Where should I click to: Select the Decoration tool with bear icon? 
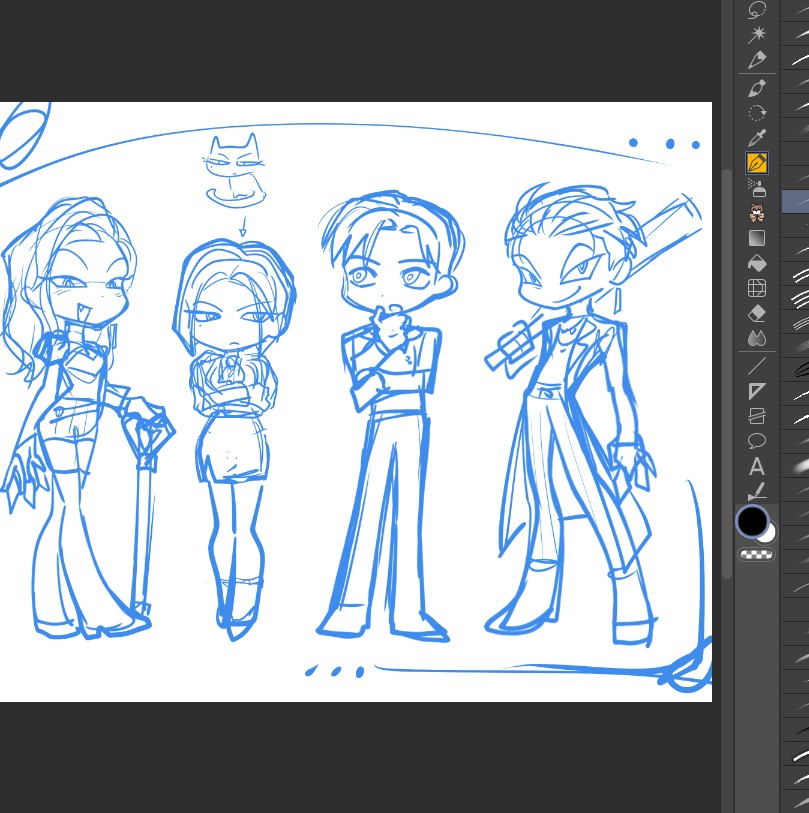pyautogui.click(x=757, y=213)
